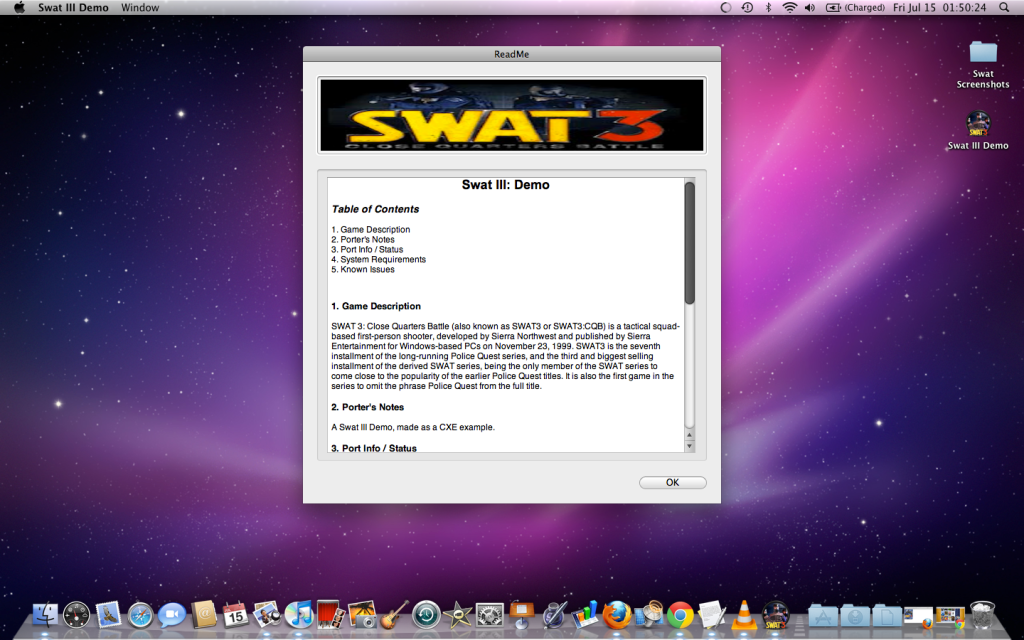Open the spotlight-and-blueprint utility icon in the dock
The image size is (1024, 640).
point(648,615)
